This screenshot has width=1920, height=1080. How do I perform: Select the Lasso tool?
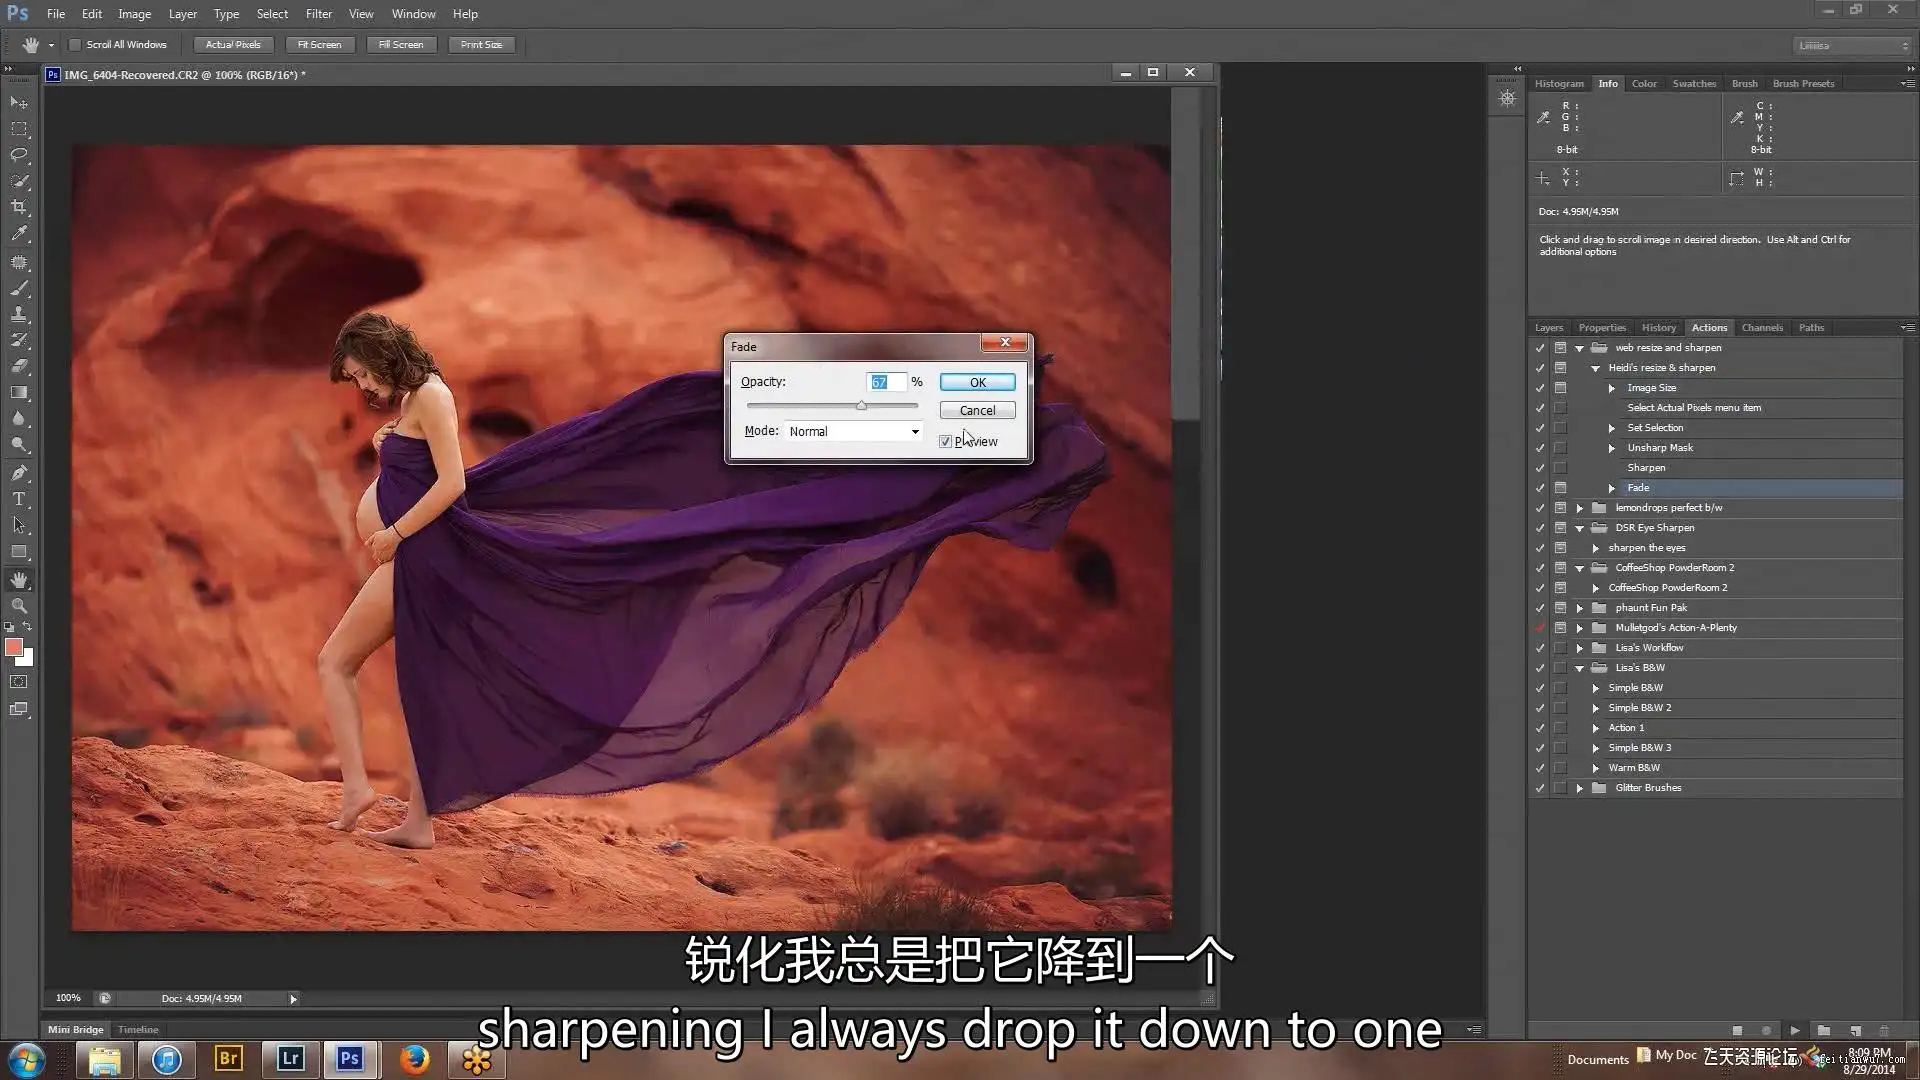tap(19, 155)
